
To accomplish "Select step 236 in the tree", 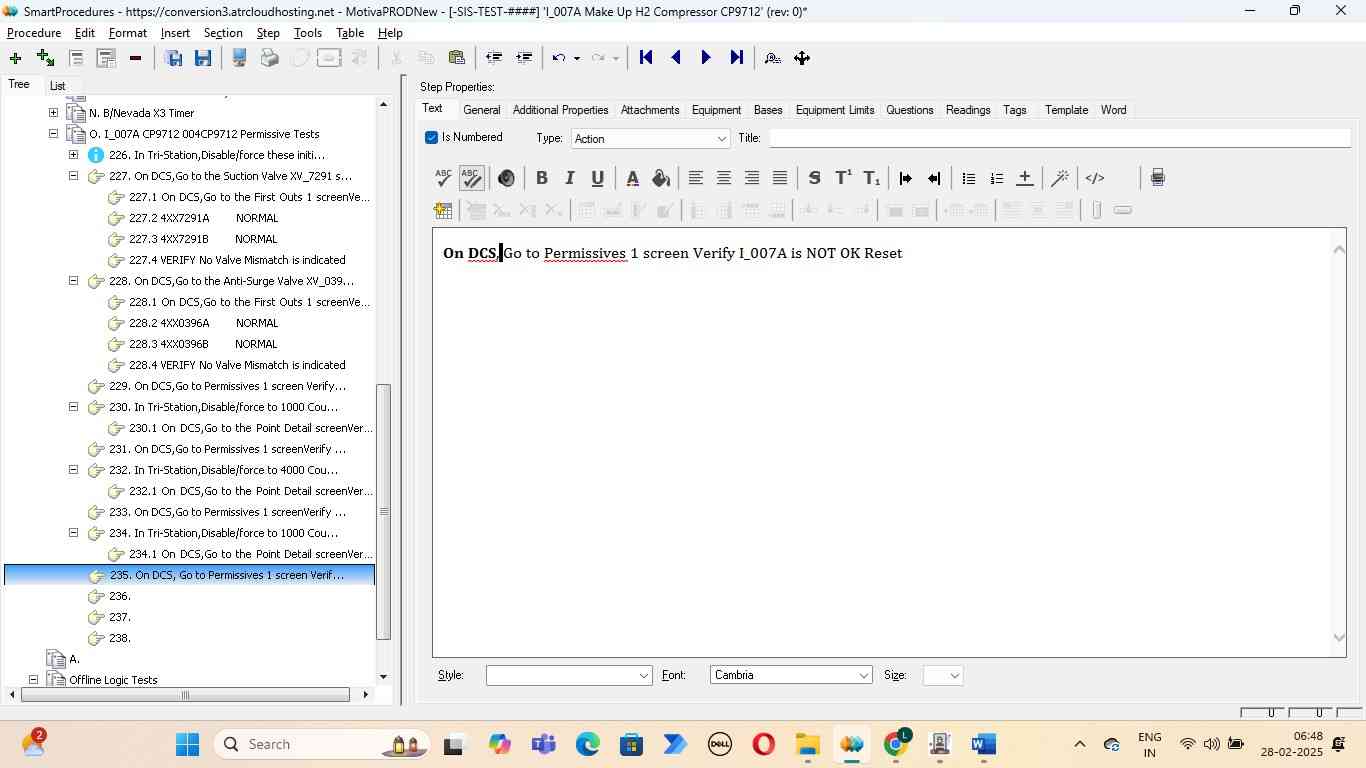I will pyautogui.click(x=120, y=596).
